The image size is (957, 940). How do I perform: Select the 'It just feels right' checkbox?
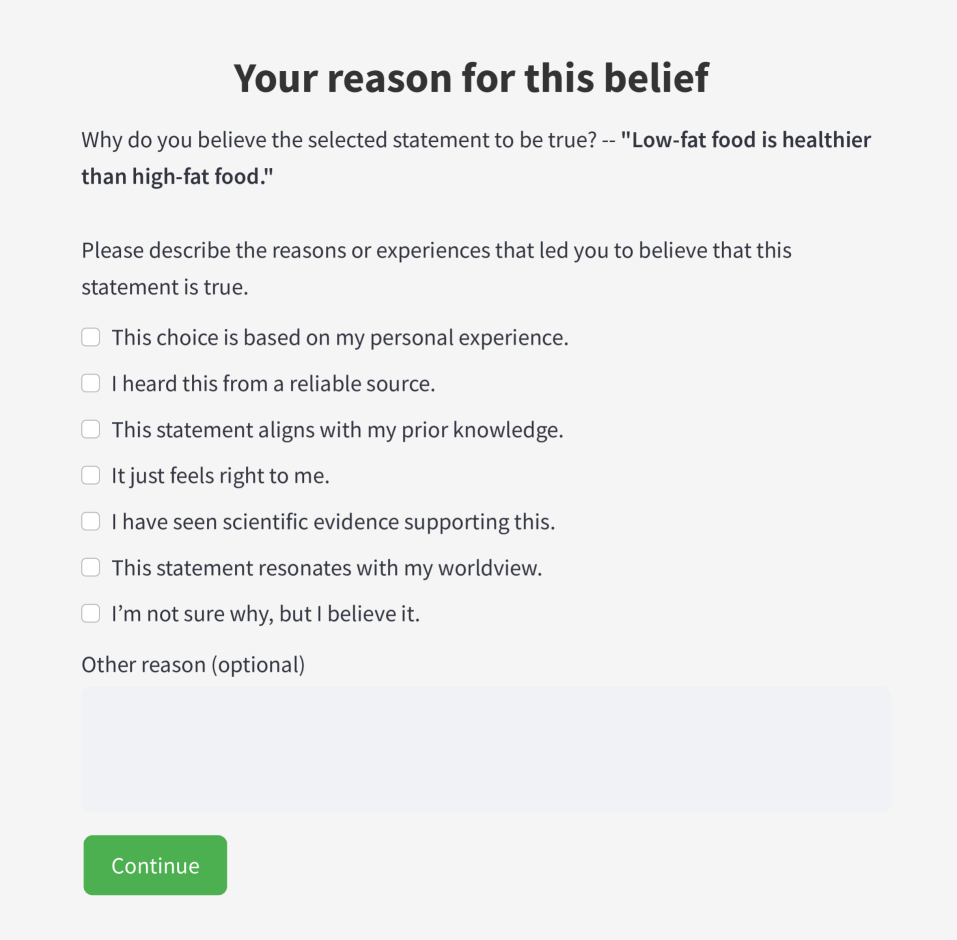(x=91, y=476)
